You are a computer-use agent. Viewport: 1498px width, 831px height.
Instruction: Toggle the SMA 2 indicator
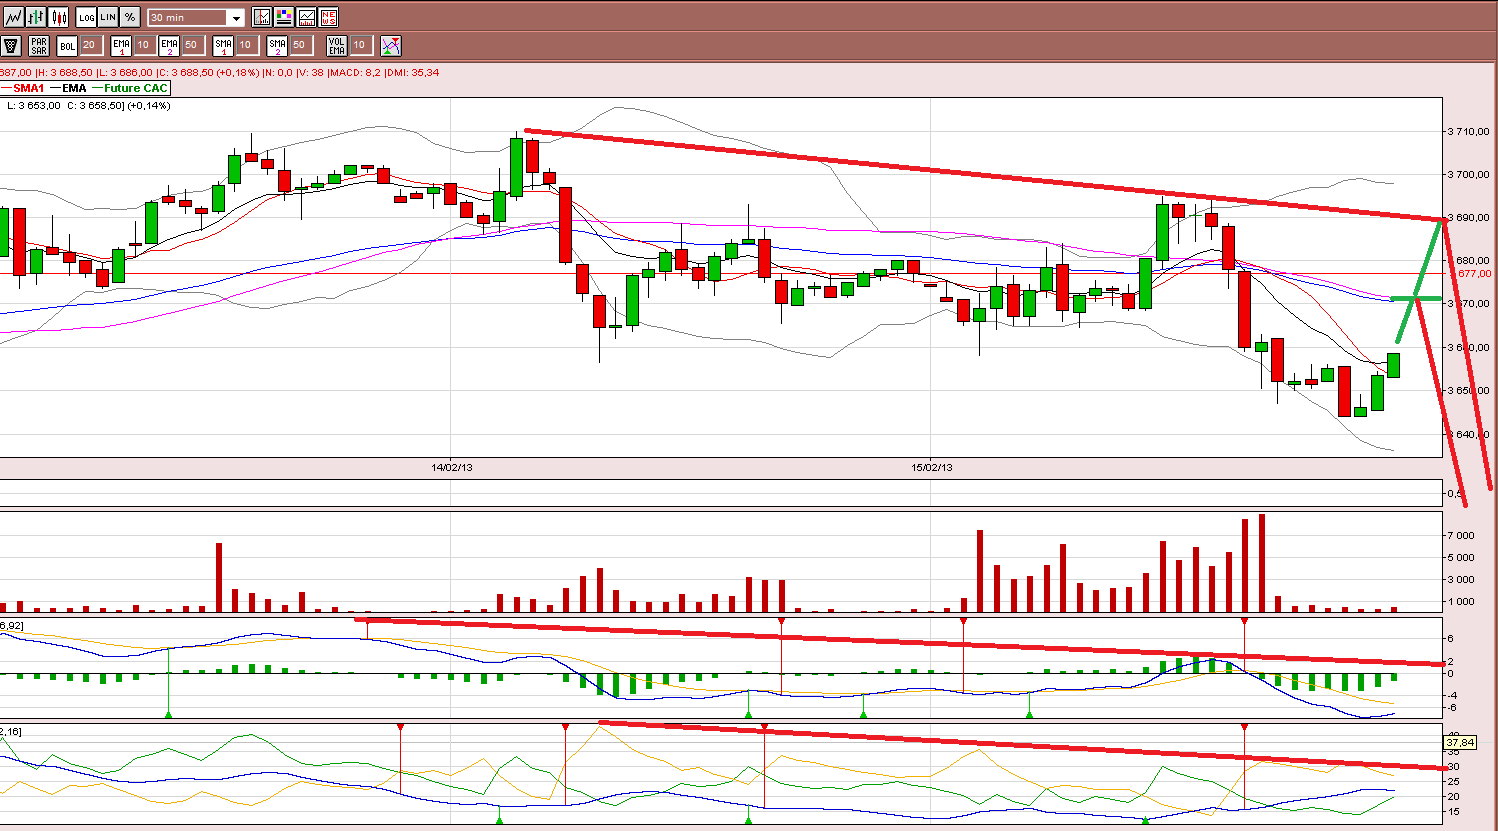click(x=277, y=45)
